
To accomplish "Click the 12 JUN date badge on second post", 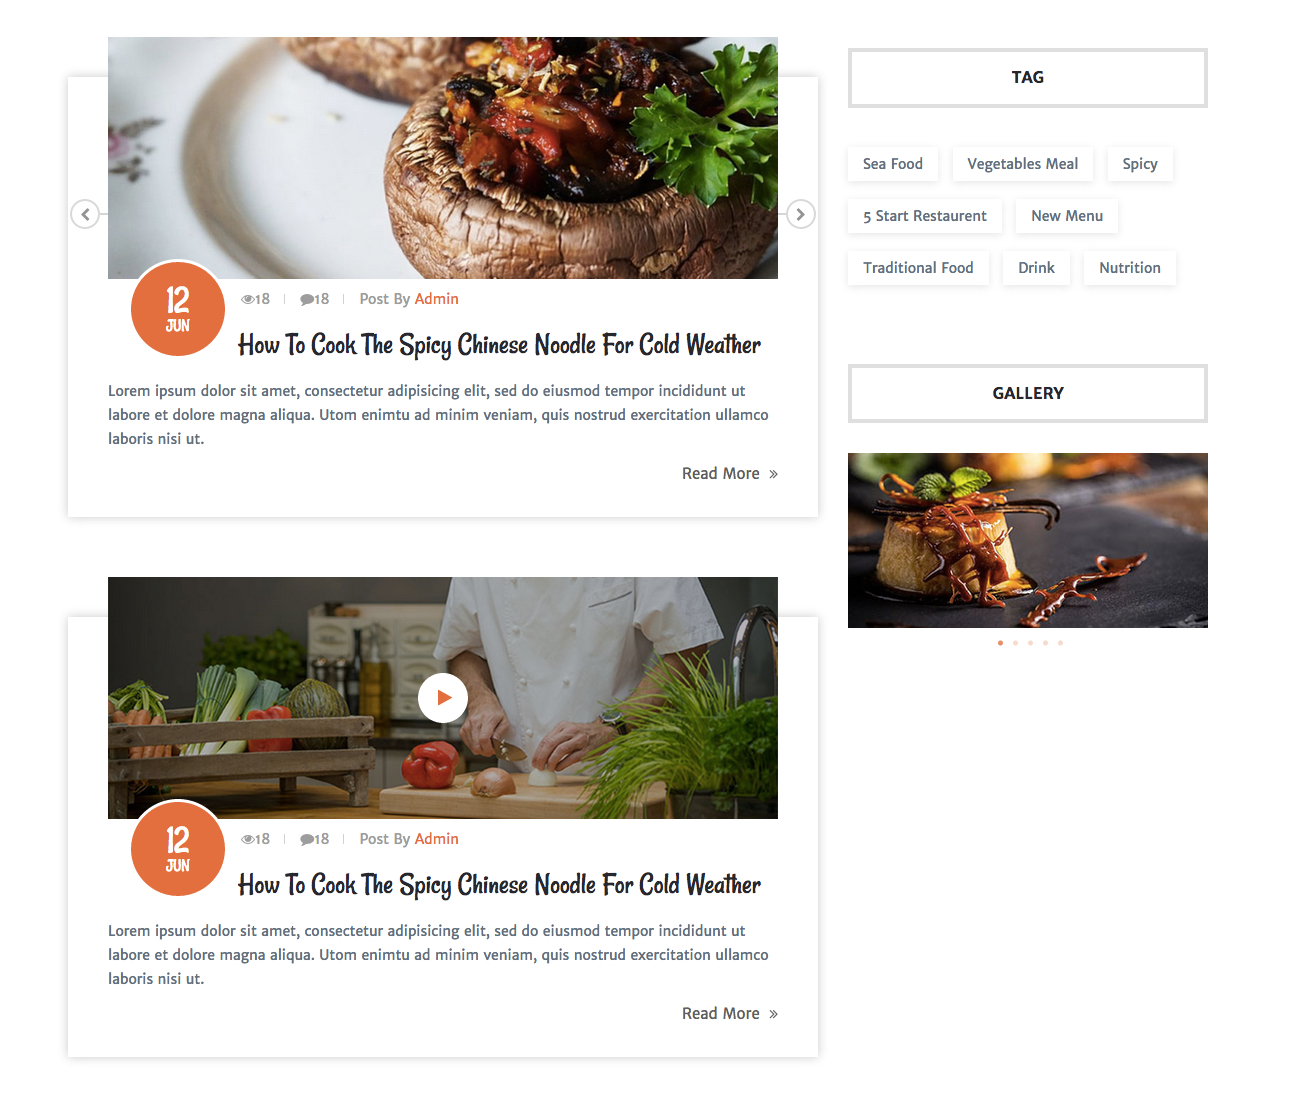I will pos(178,849).
